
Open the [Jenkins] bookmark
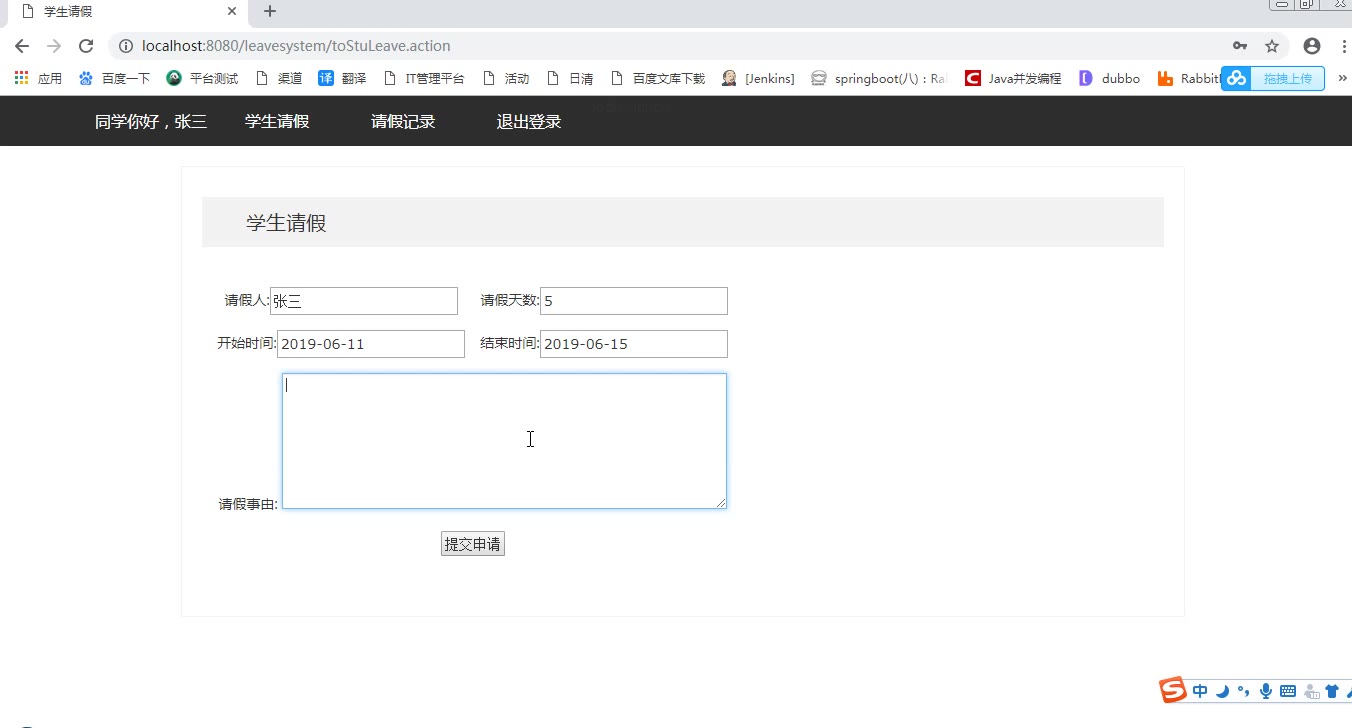[x=758, y=78]
